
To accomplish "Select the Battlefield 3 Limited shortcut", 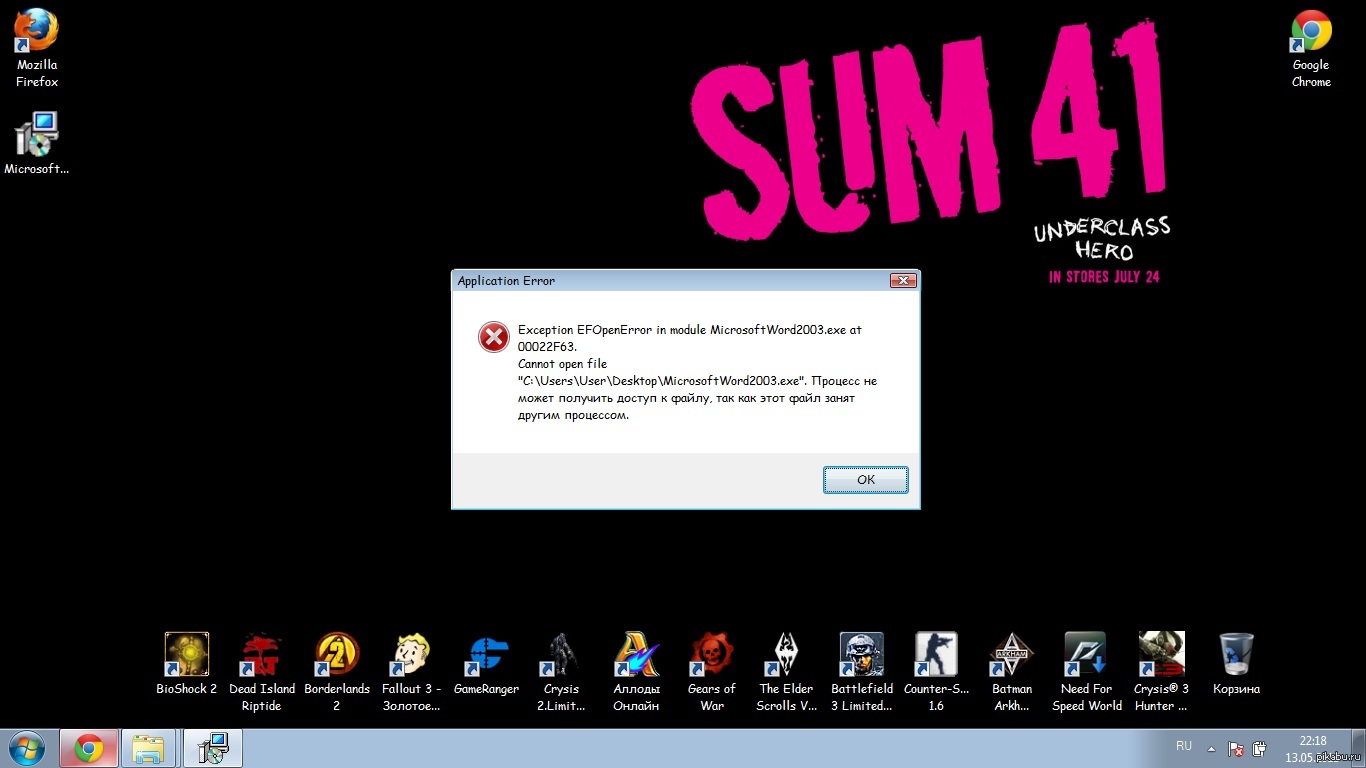I will click(x=862, y=672).
